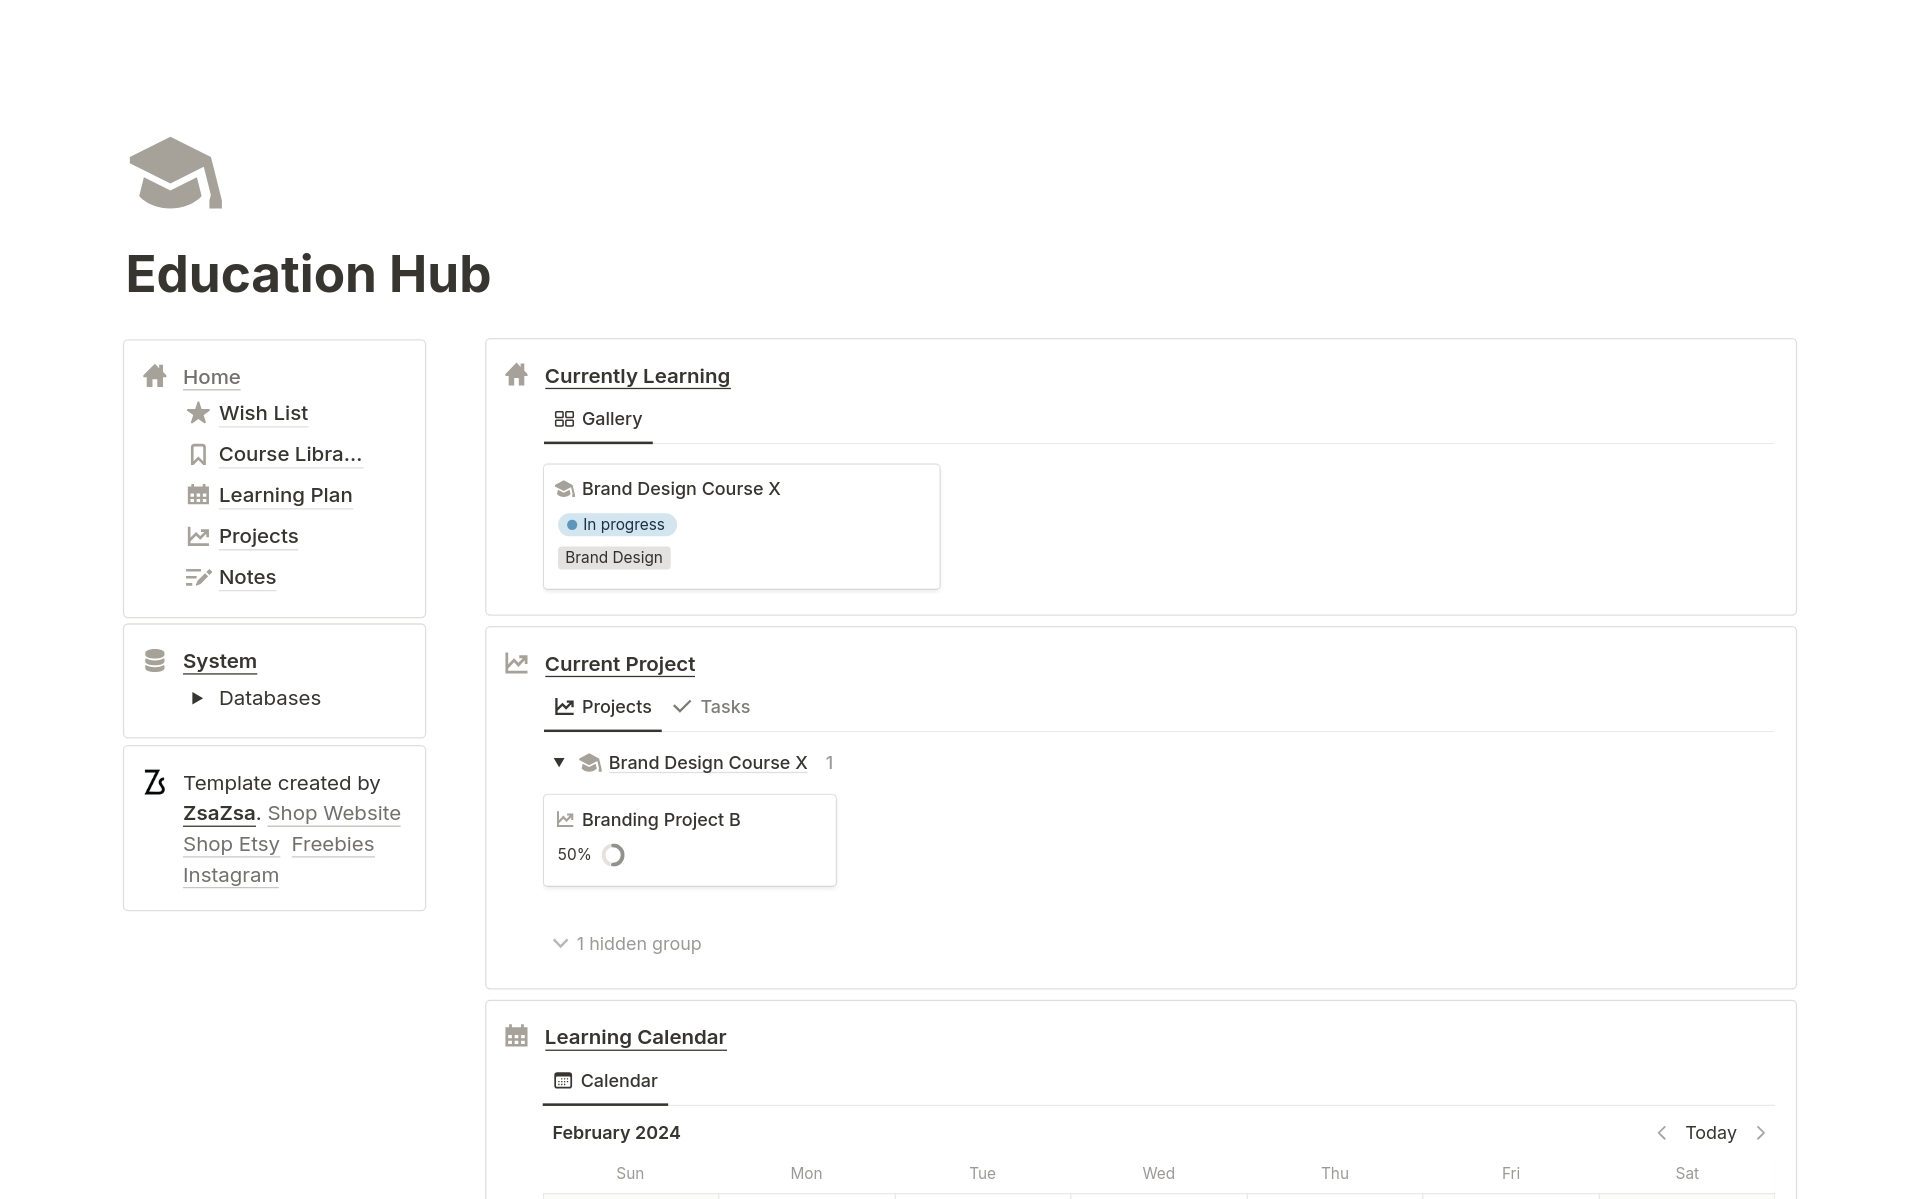The width and height of the screenshot is (1920, 1199).
Task: Click the 50% progress ring
Action: 613,855
